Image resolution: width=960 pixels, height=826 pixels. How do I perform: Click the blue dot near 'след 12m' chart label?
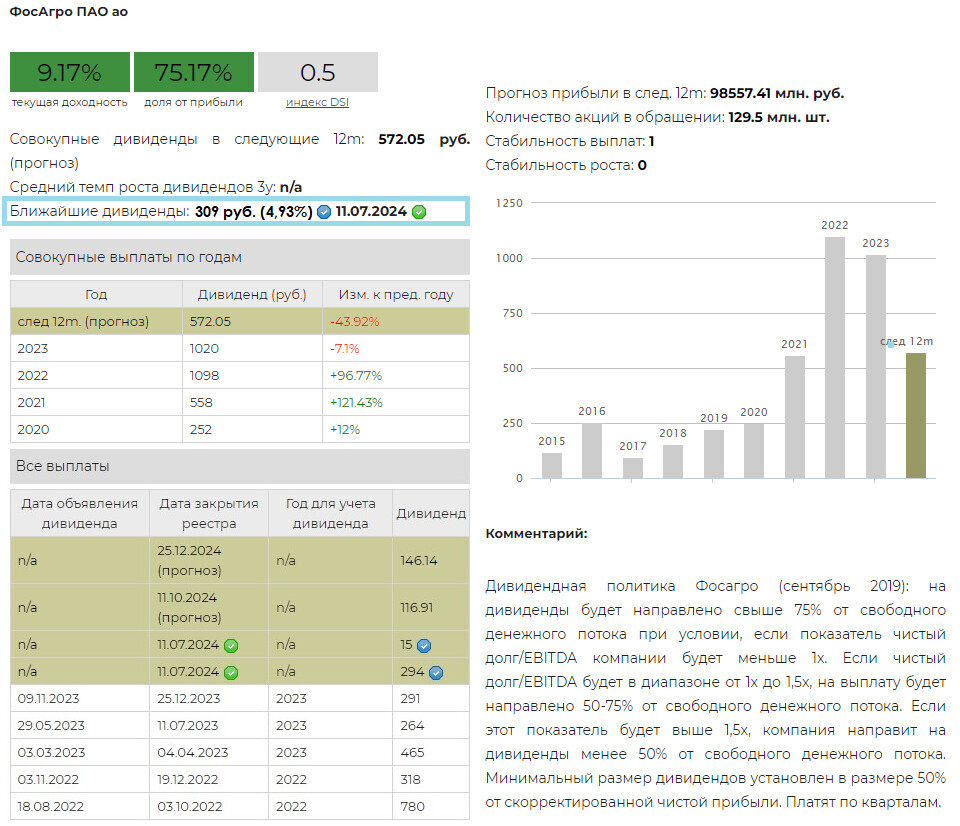pos(890,345)
